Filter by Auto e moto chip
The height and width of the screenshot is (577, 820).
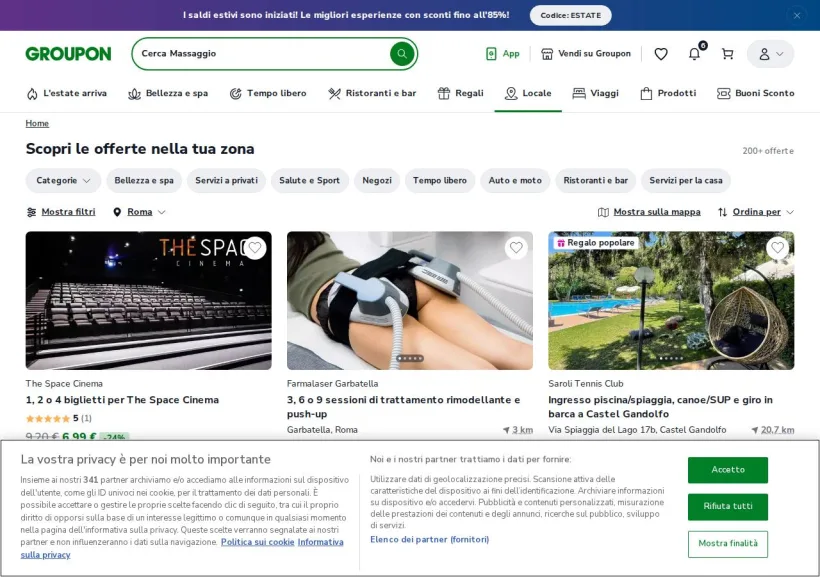tap(515, 180)
